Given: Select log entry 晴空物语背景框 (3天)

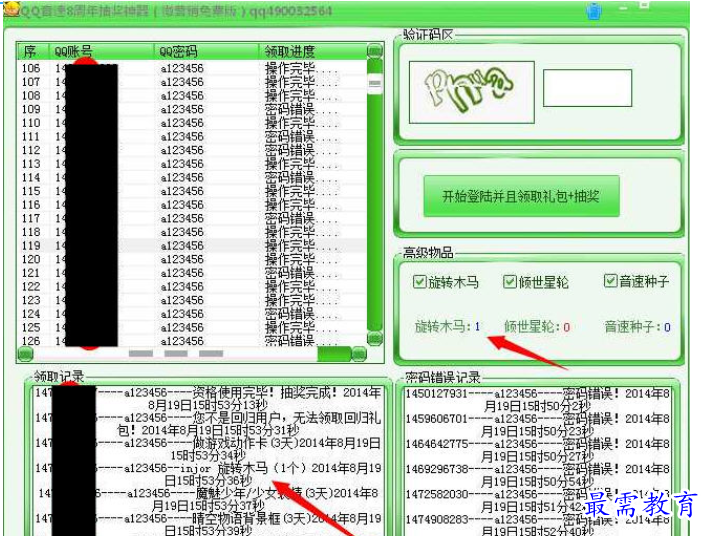Looking at the screenshot, I should (x=208, y=524).
